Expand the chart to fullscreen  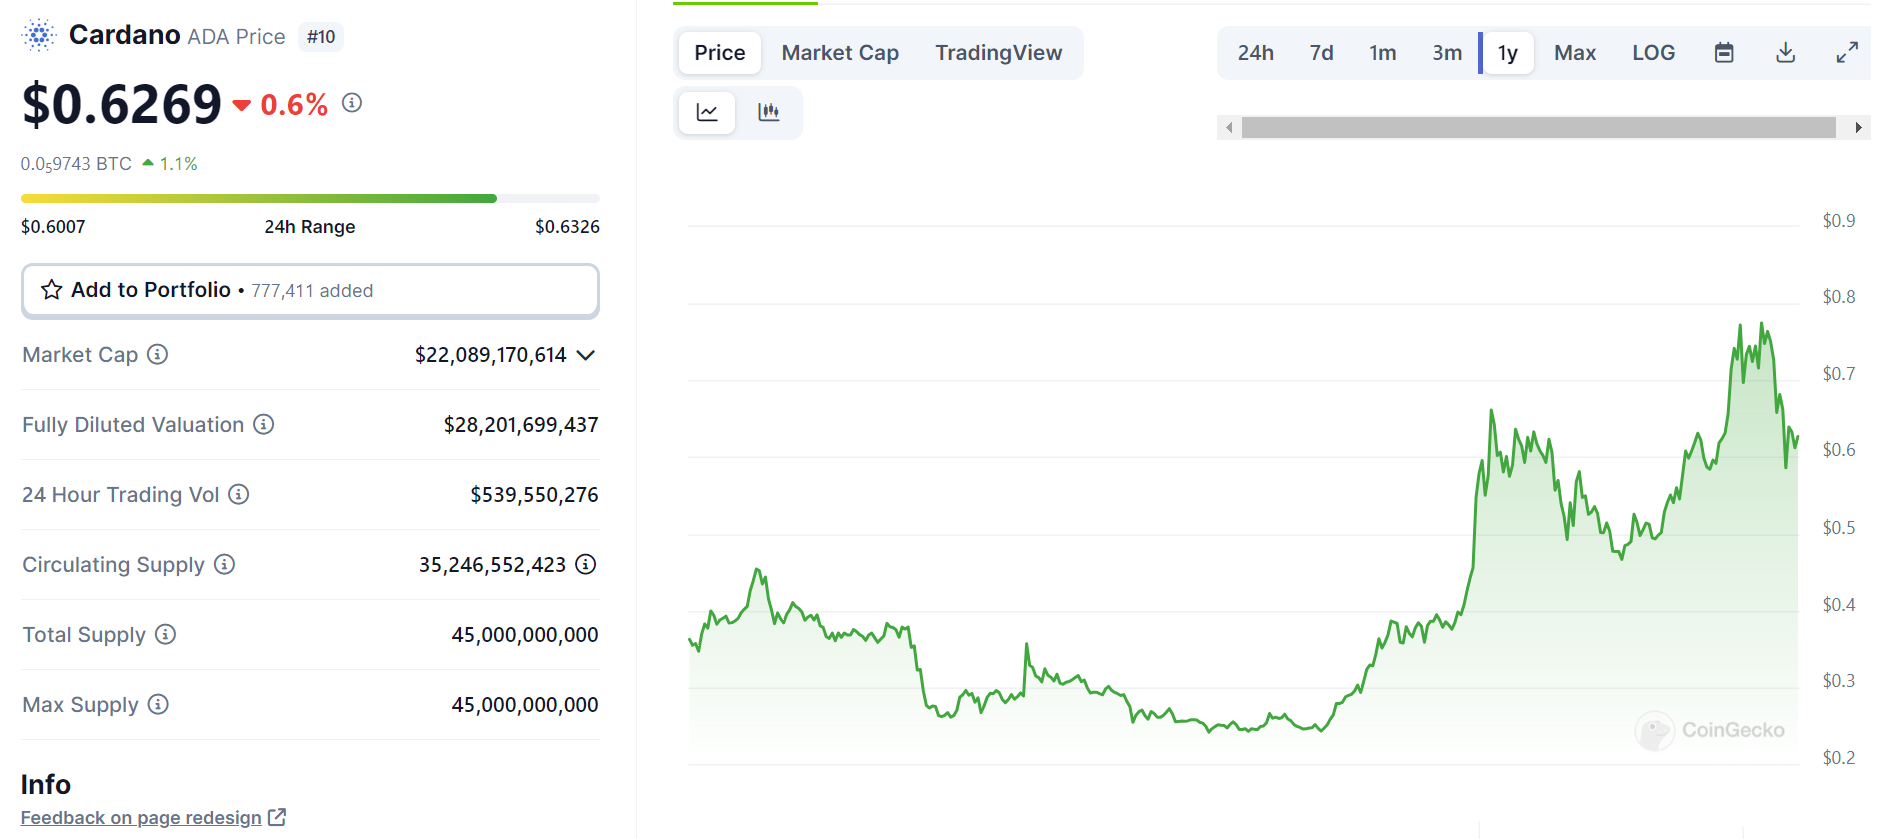(x=1847, y=53)
